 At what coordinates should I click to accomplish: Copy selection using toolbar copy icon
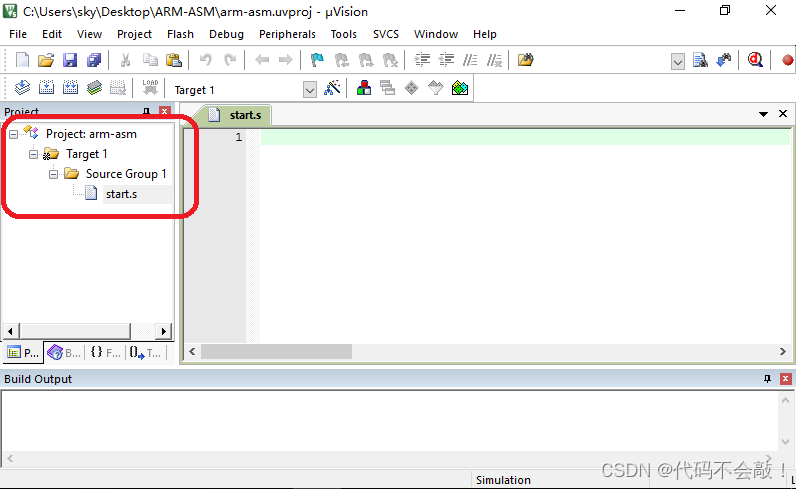(x=149, y=60)
